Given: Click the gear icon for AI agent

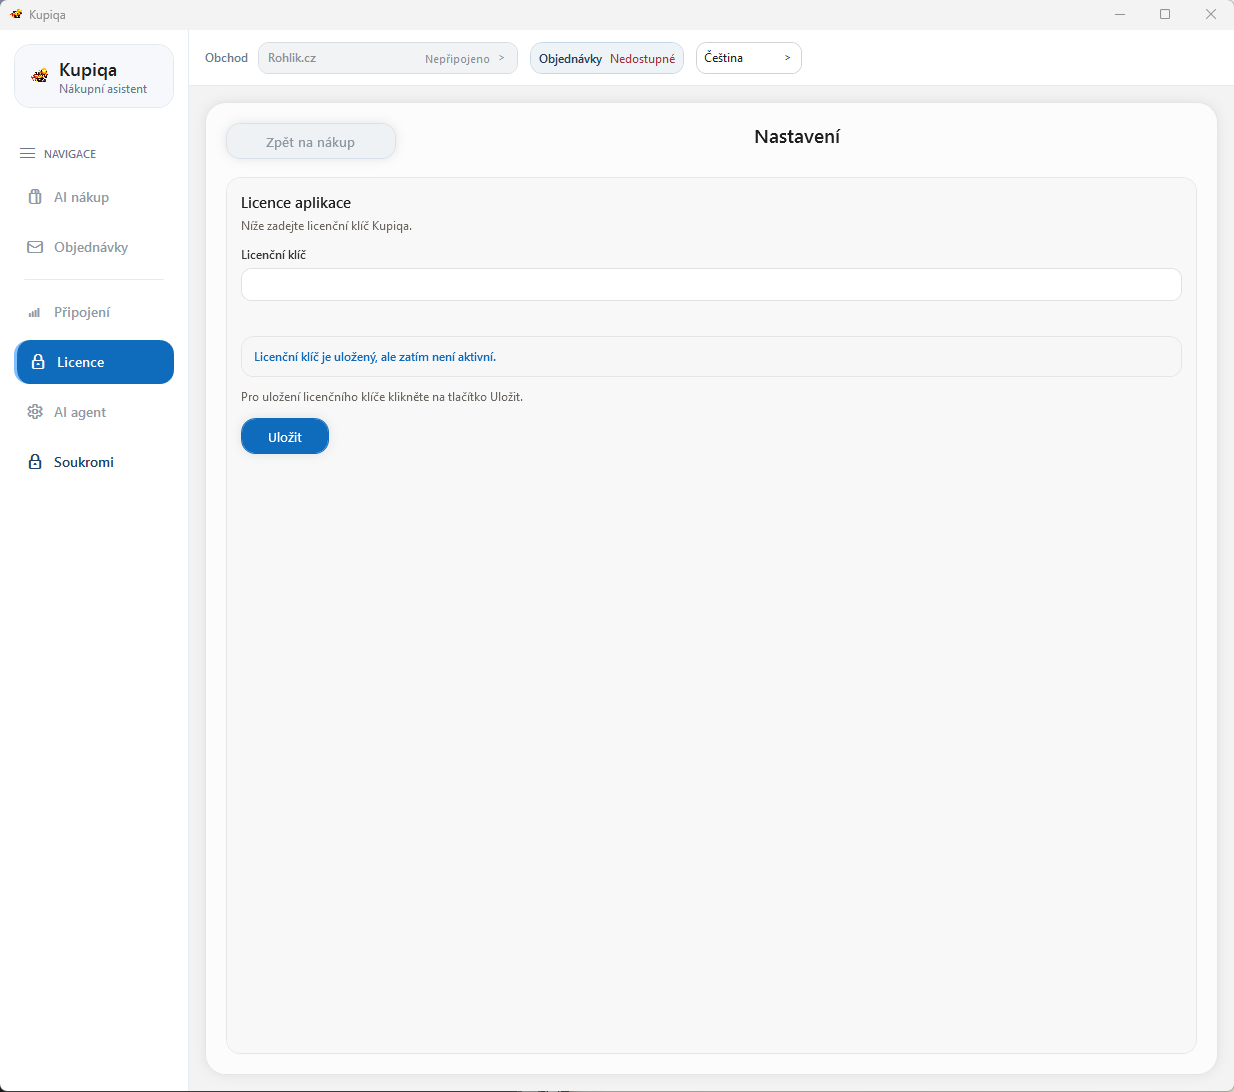Looking at the screenshot, I should 35,412.
